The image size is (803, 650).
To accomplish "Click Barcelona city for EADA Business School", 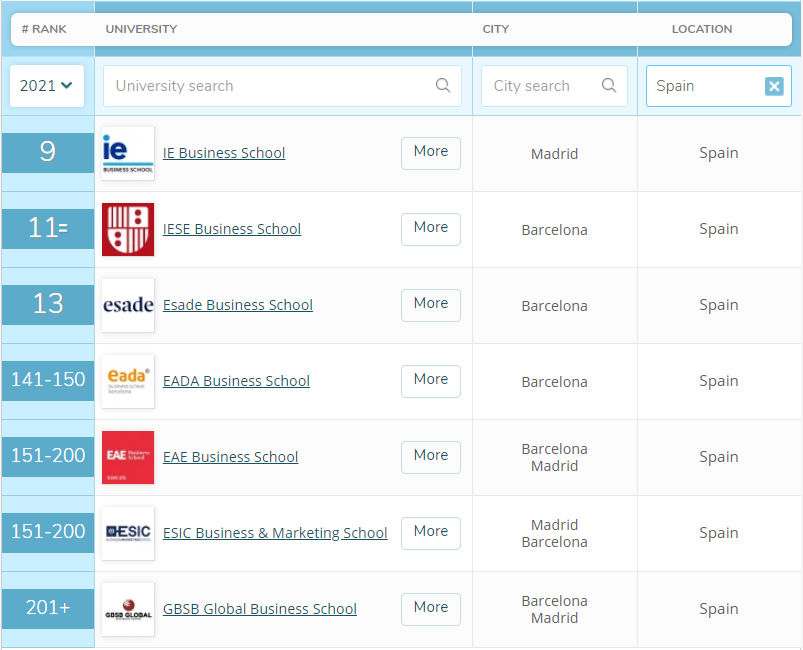I will (x=554, y=382).
